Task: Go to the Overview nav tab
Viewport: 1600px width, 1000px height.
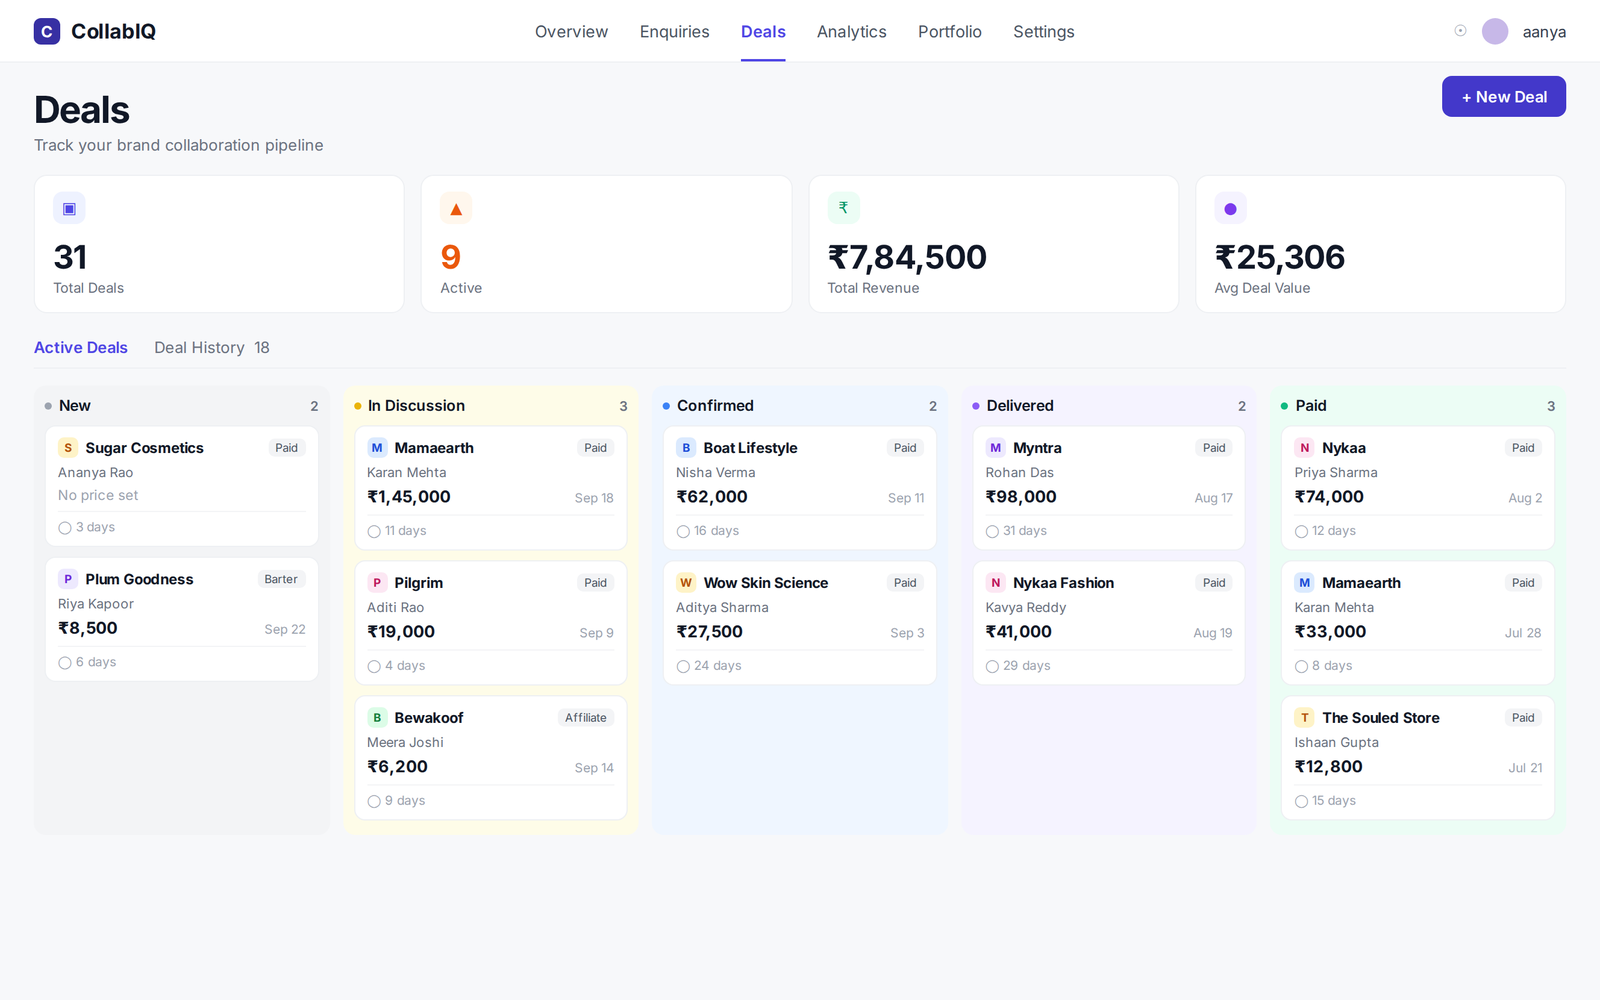Action: (x=571, y=32)
